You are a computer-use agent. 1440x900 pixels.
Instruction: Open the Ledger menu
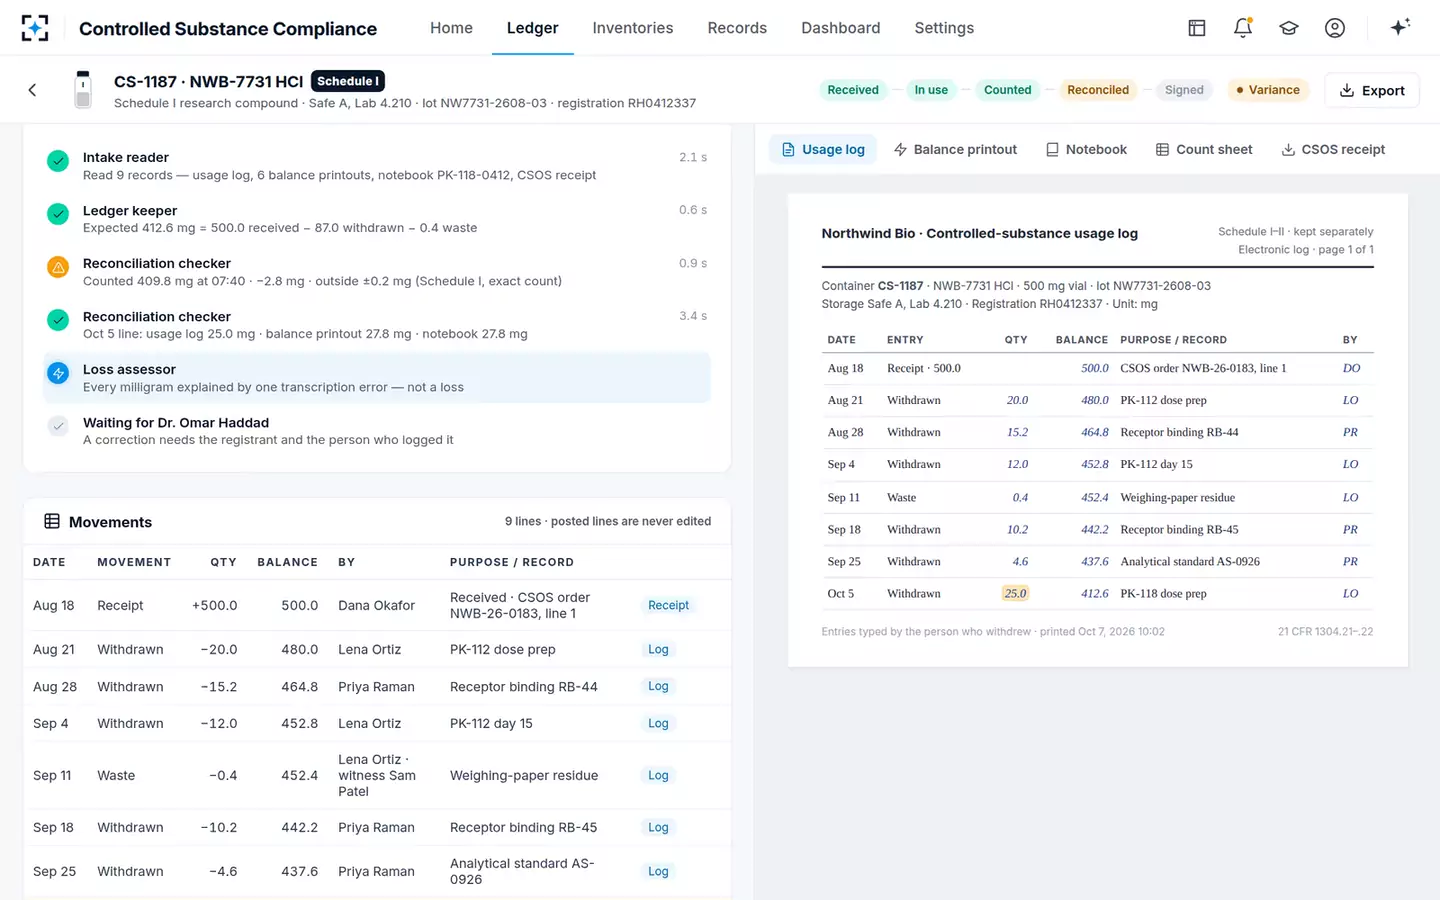pos(532,28)
